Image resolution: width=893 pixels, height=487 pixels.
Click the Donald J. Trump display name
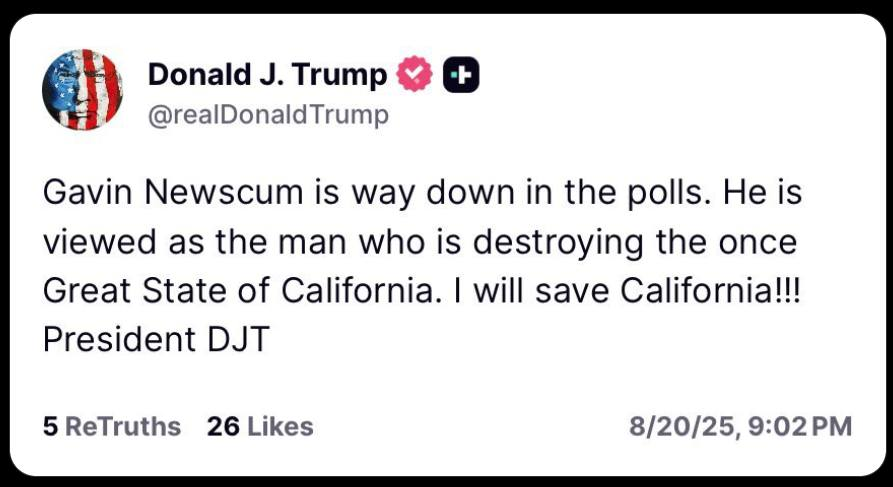click(267, 75)
